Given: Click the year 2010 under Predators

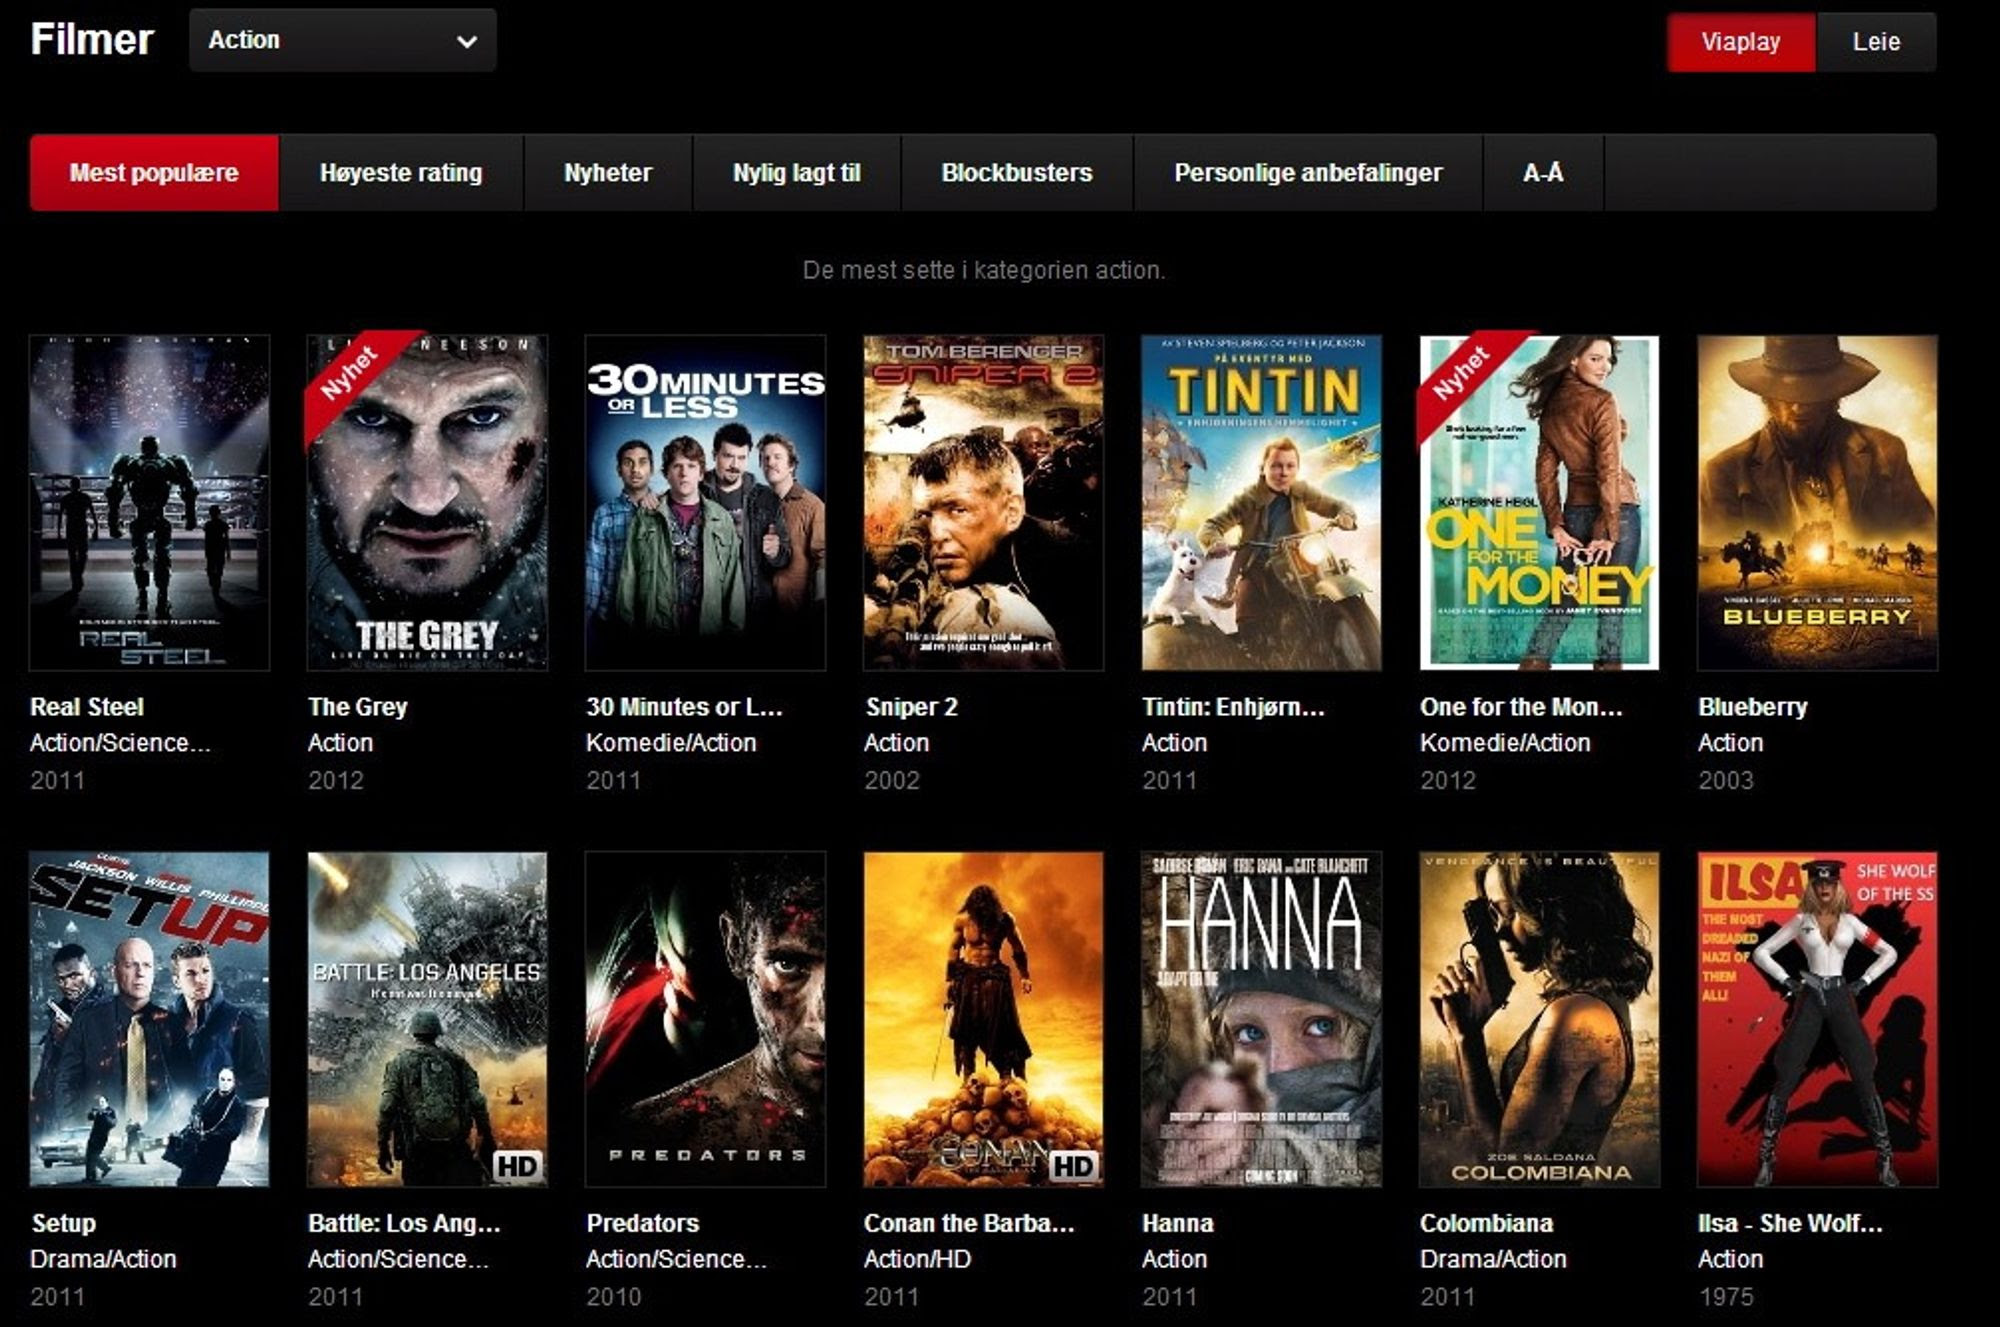Looking at the screenshot, I should click(x=614, y=1297).
